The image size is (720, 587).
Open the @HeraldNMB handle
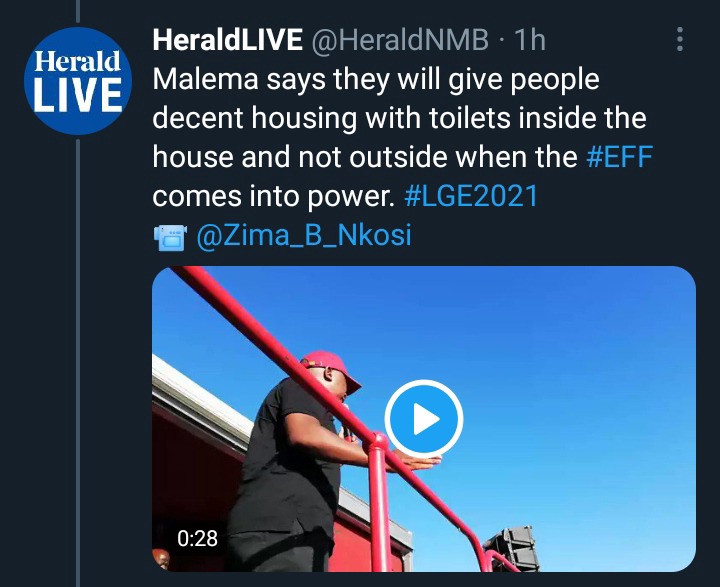[400, 40]
